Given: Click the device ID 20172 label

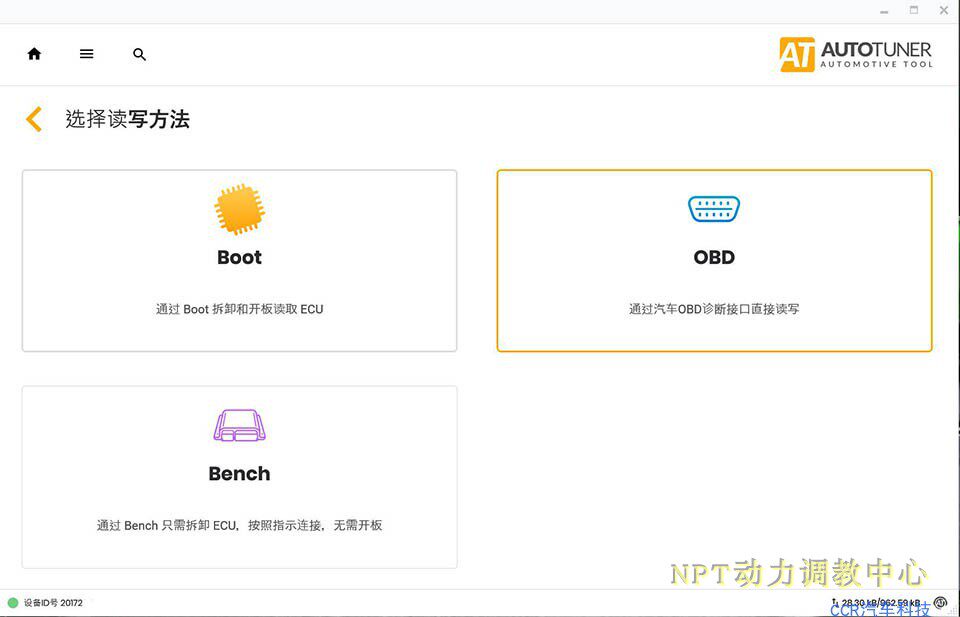Looking at the screenshot, I should (x=53, y=603).
